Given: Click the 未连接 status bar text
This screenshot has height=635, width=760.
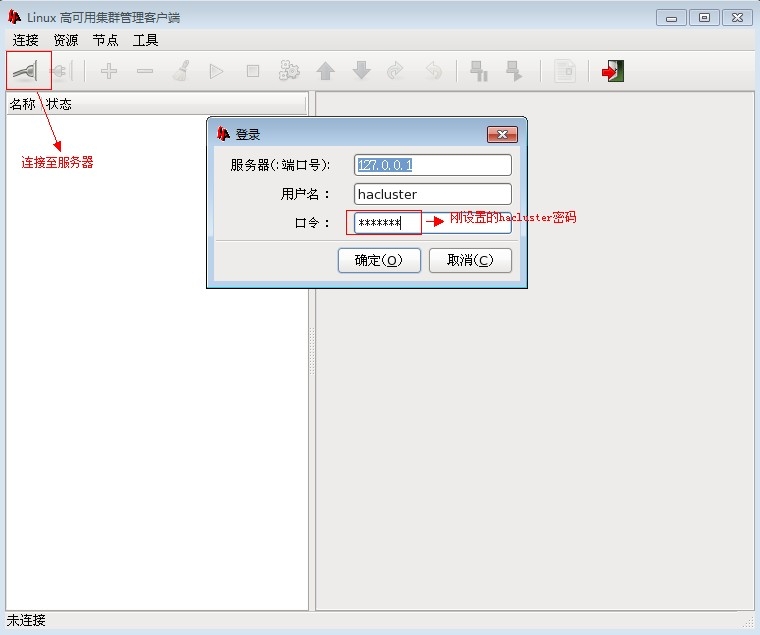Looking at the screenshot, I should click(26, 620).
